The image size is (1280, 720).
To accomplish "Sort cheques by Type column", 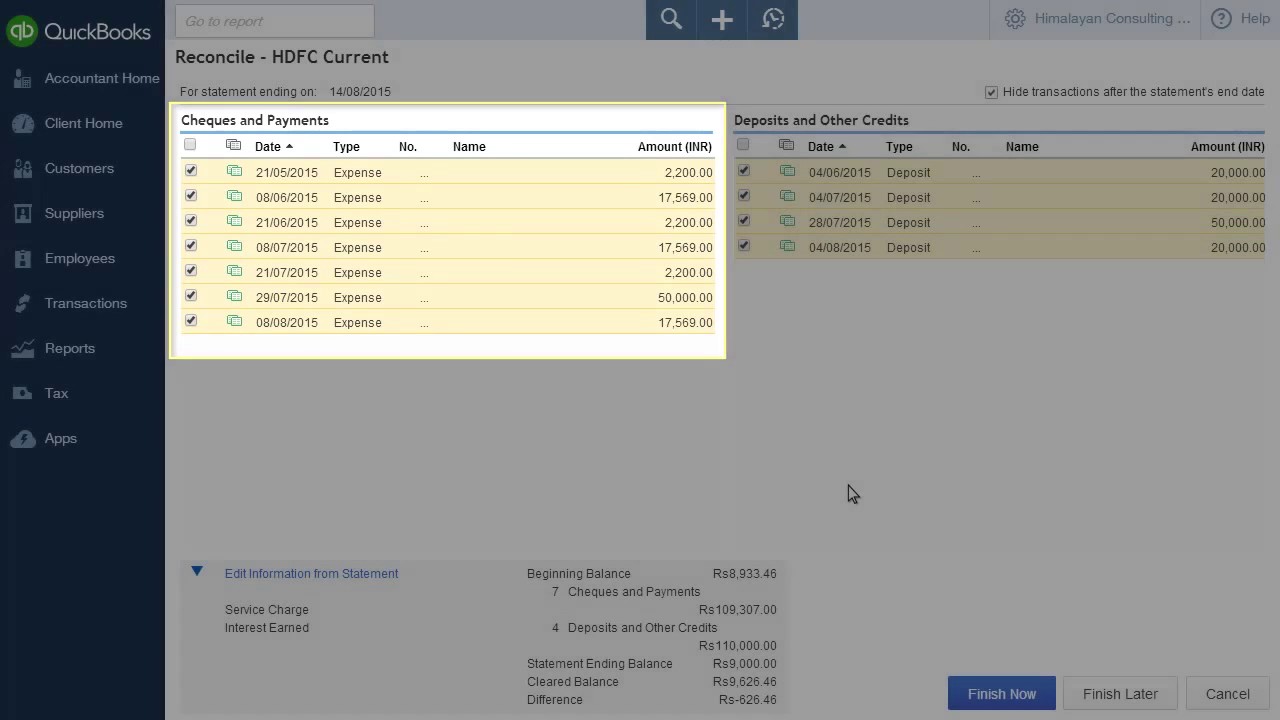I will click(x=346, y=147).
